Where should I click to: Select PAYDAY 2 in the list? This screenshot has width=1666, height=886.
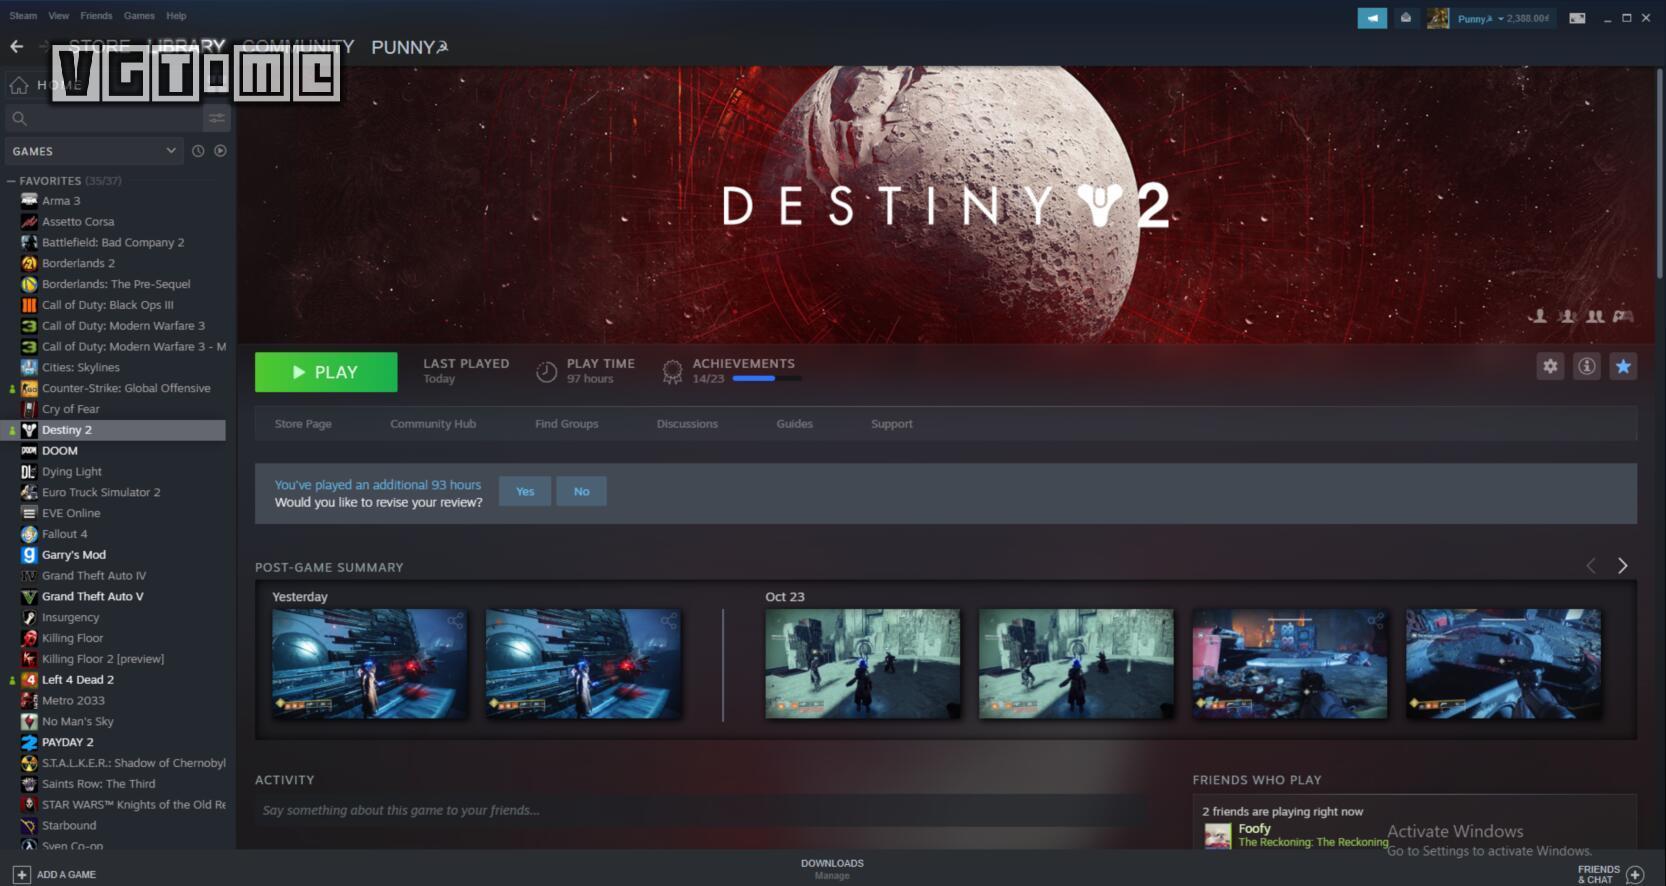coord(67,742)
